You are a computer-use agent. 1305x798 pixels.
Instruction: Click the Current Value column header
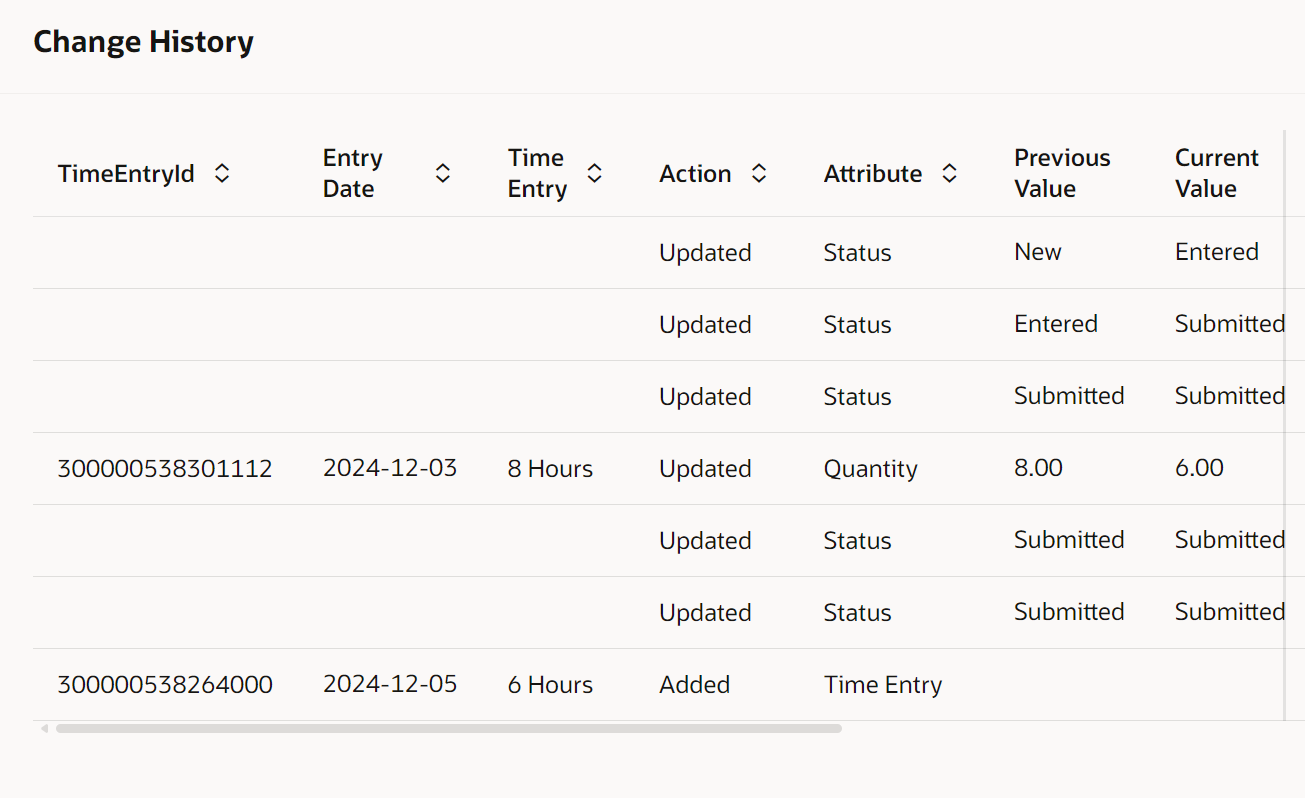(x=1216, y=172)
